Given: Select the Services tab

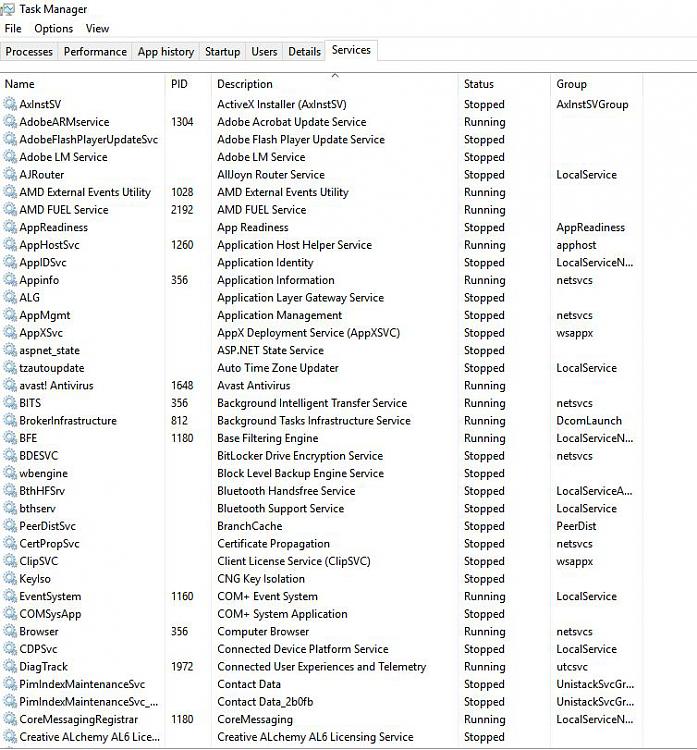Looking at the screenshot, I should (351, 50).
